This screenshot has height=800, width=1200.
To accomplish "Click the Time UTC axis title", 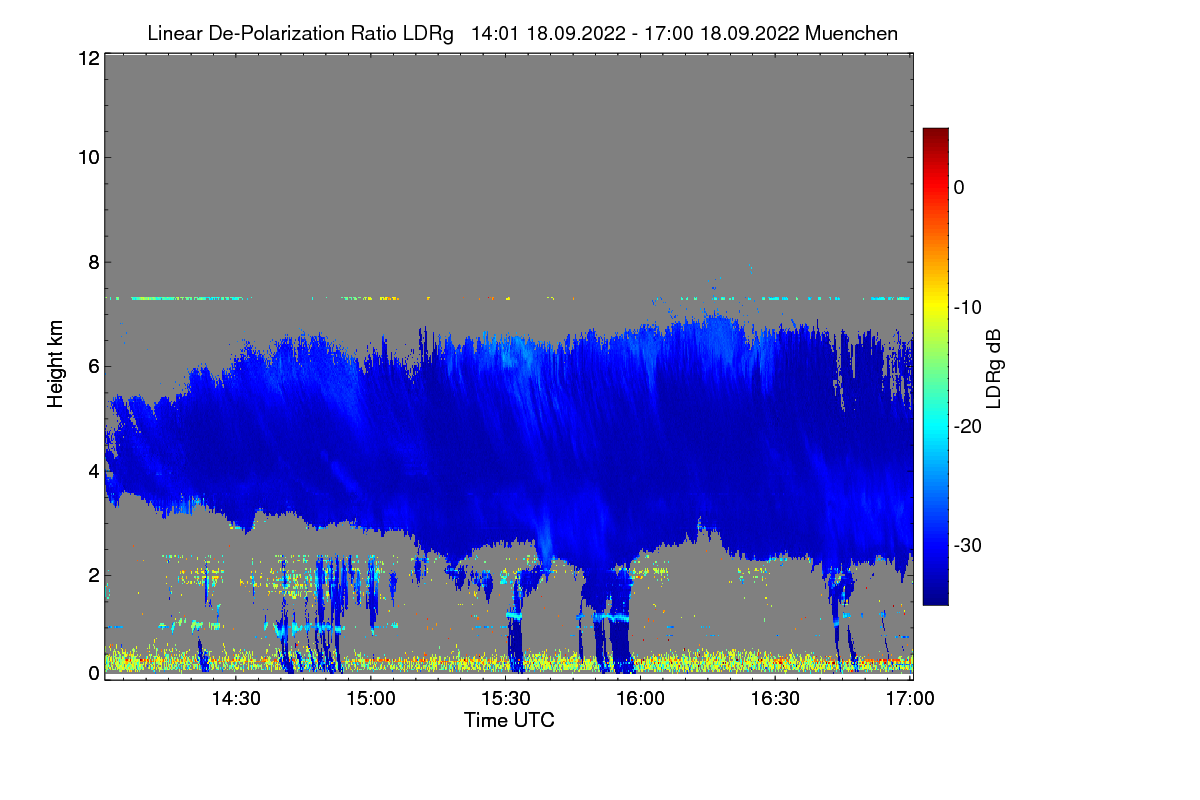I will [x=509, y=720].
